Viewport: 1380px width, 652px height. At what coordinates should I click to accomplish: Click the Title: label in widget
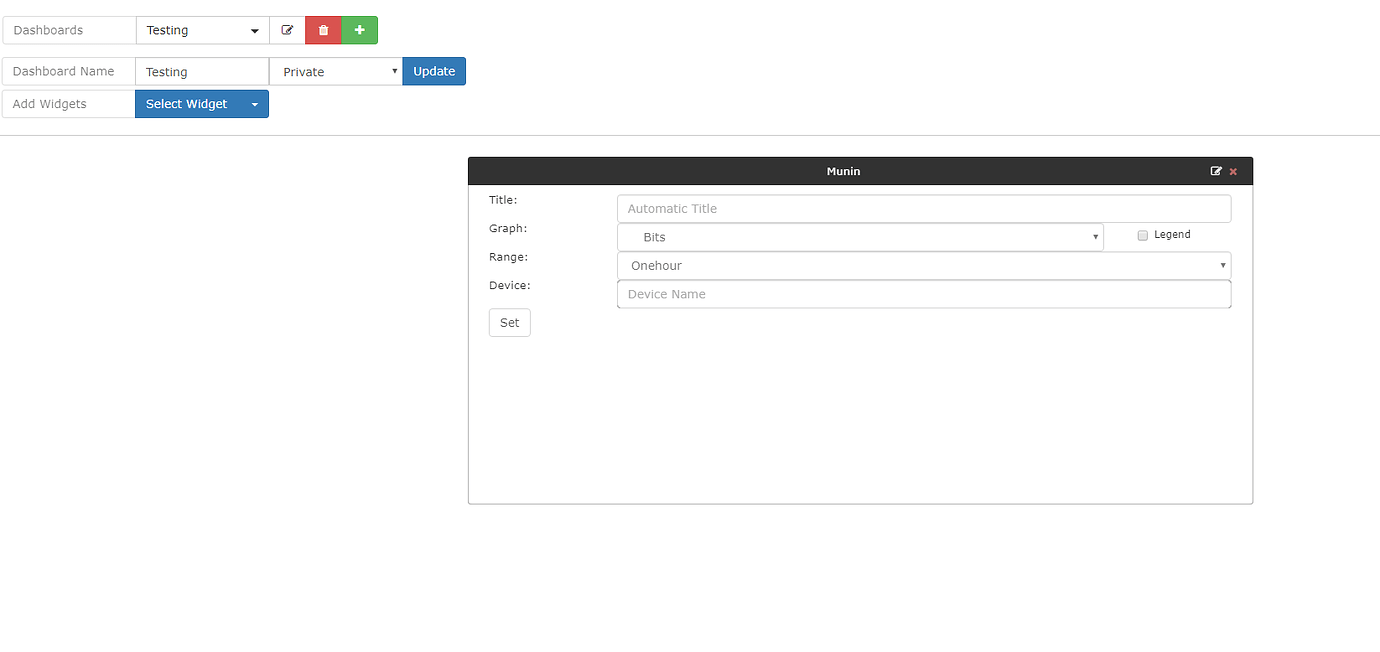point(503,200)
